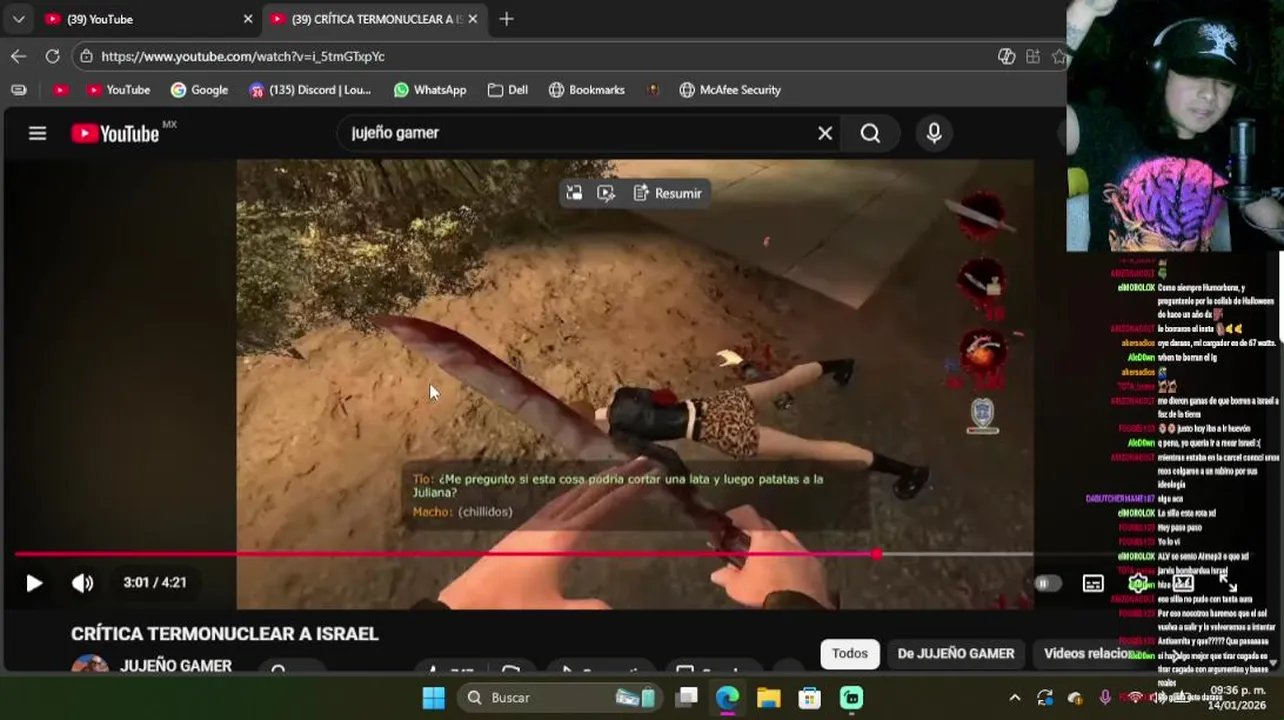Click the 3:01 / 4:21 time display

coord(155,582)
